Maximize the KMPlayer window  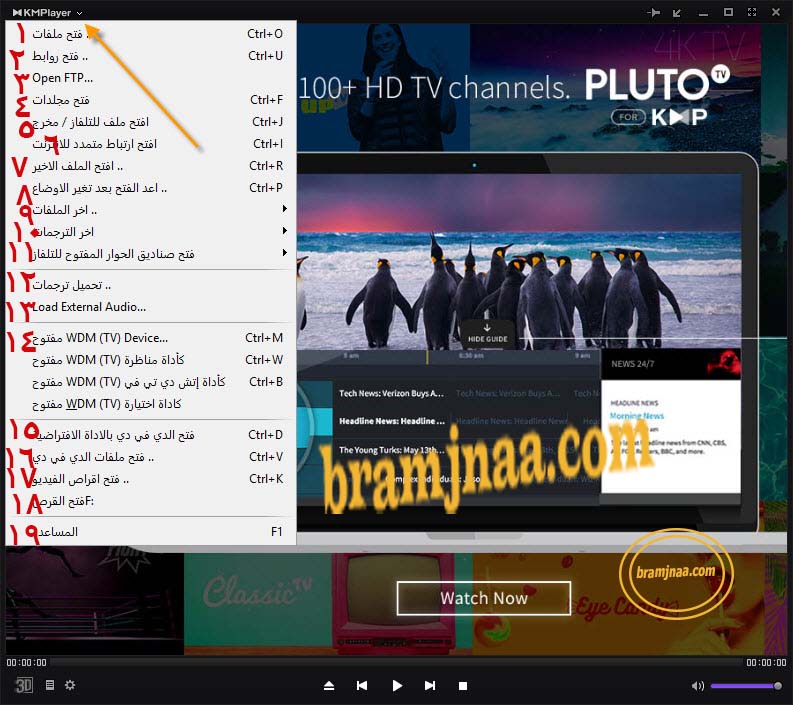click(728, 12)
